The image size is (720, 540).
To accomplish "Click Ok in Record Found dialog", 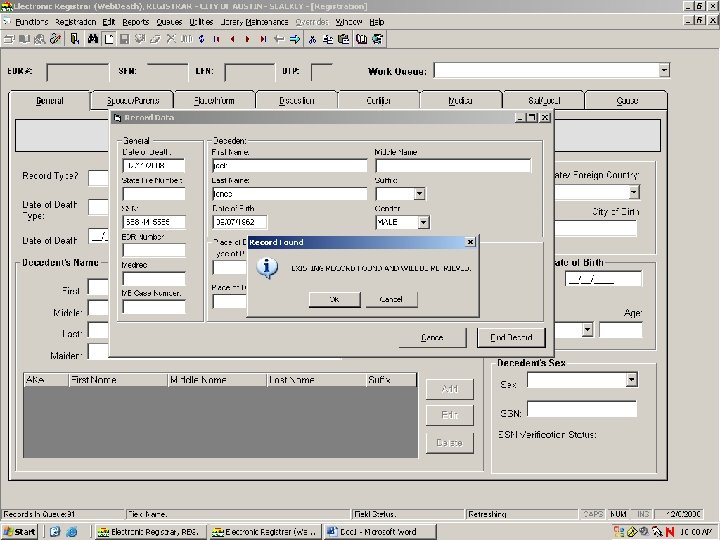I will (x=335, y=299).
